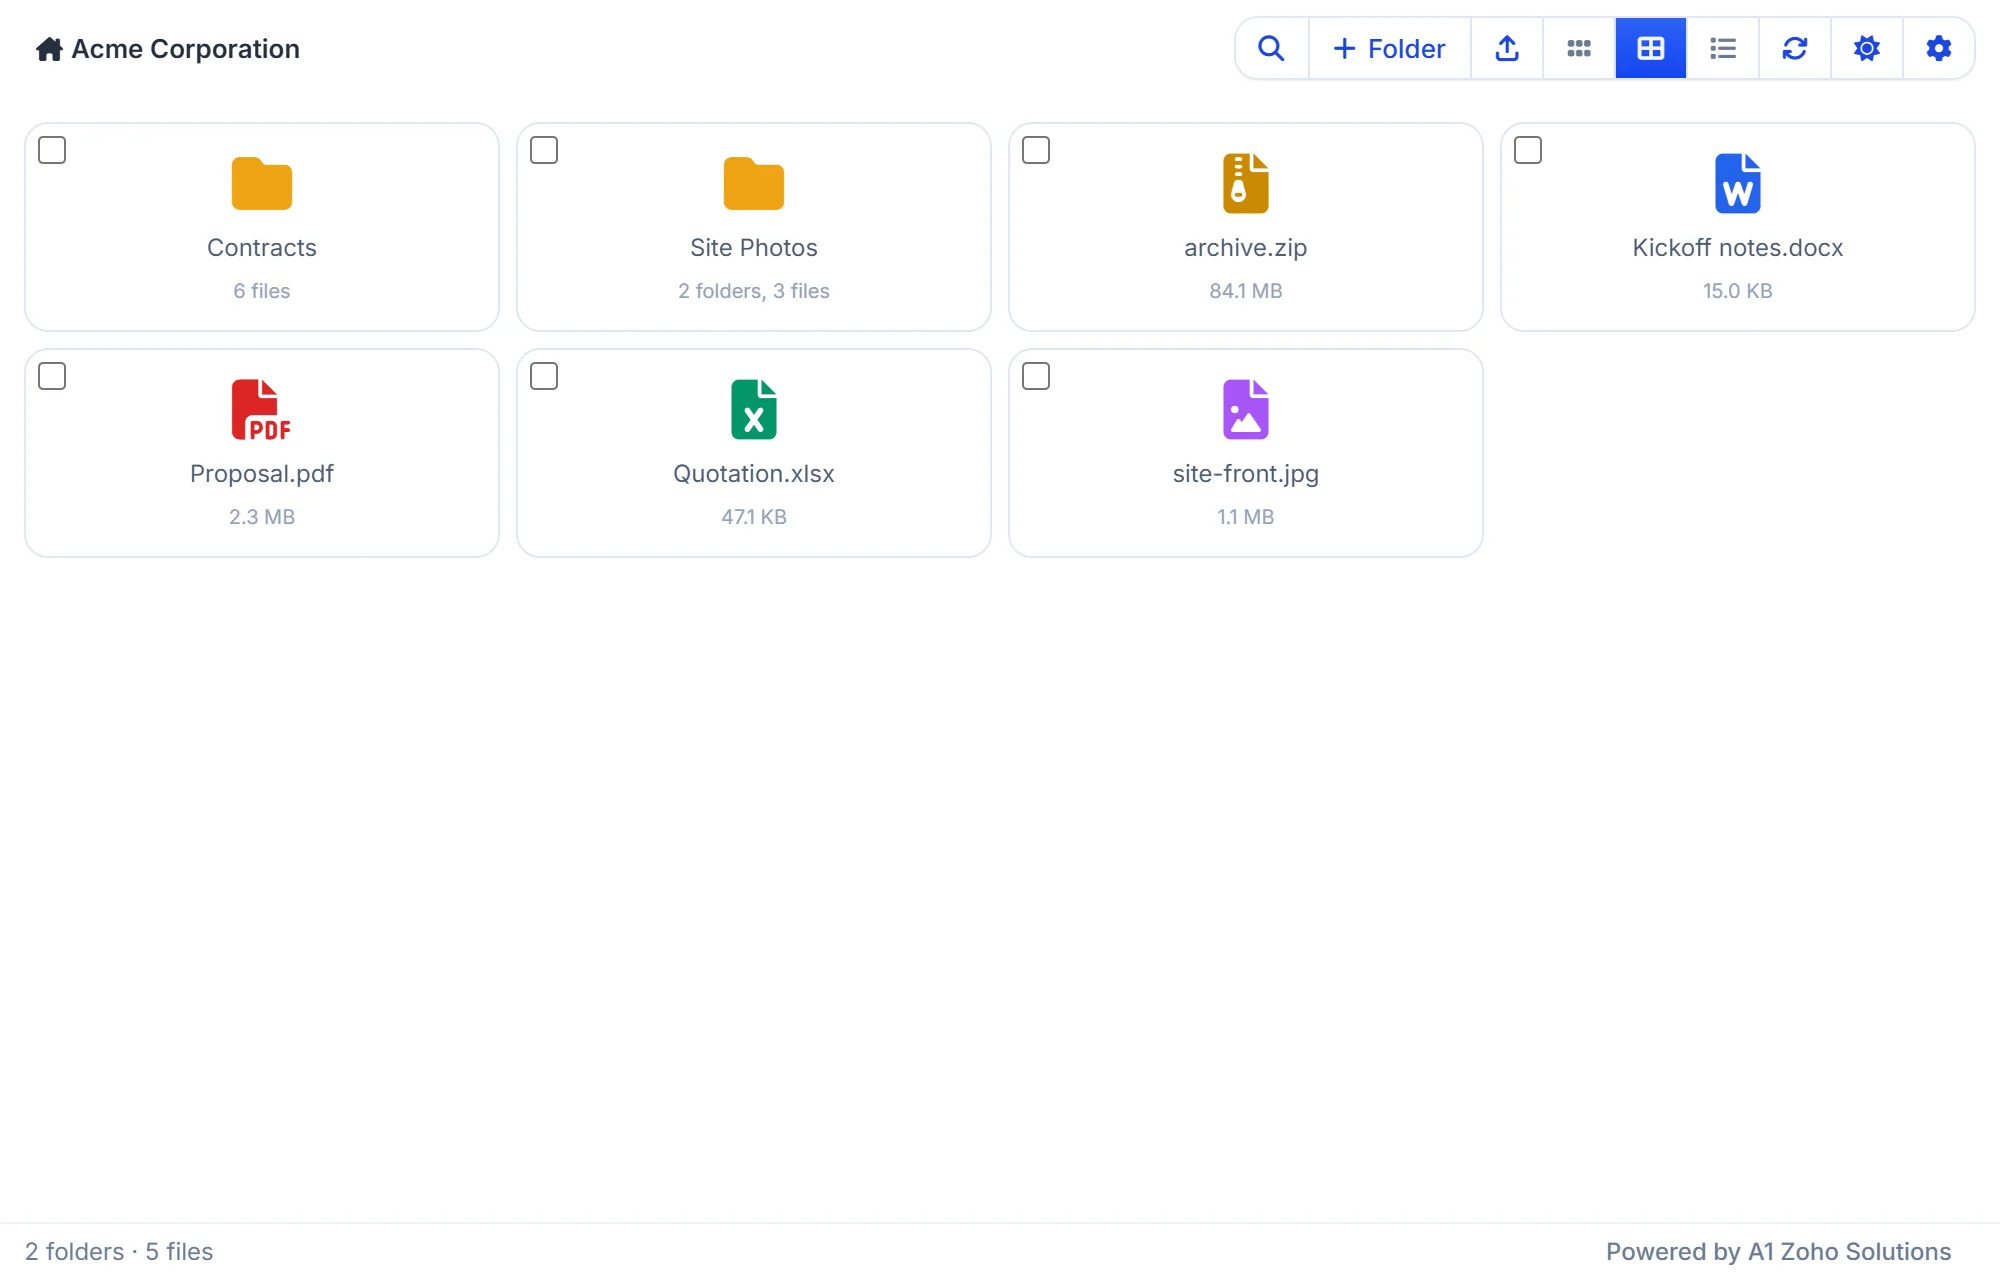
Task: Switch to small grid view
Action: [x=1579, y=48]
